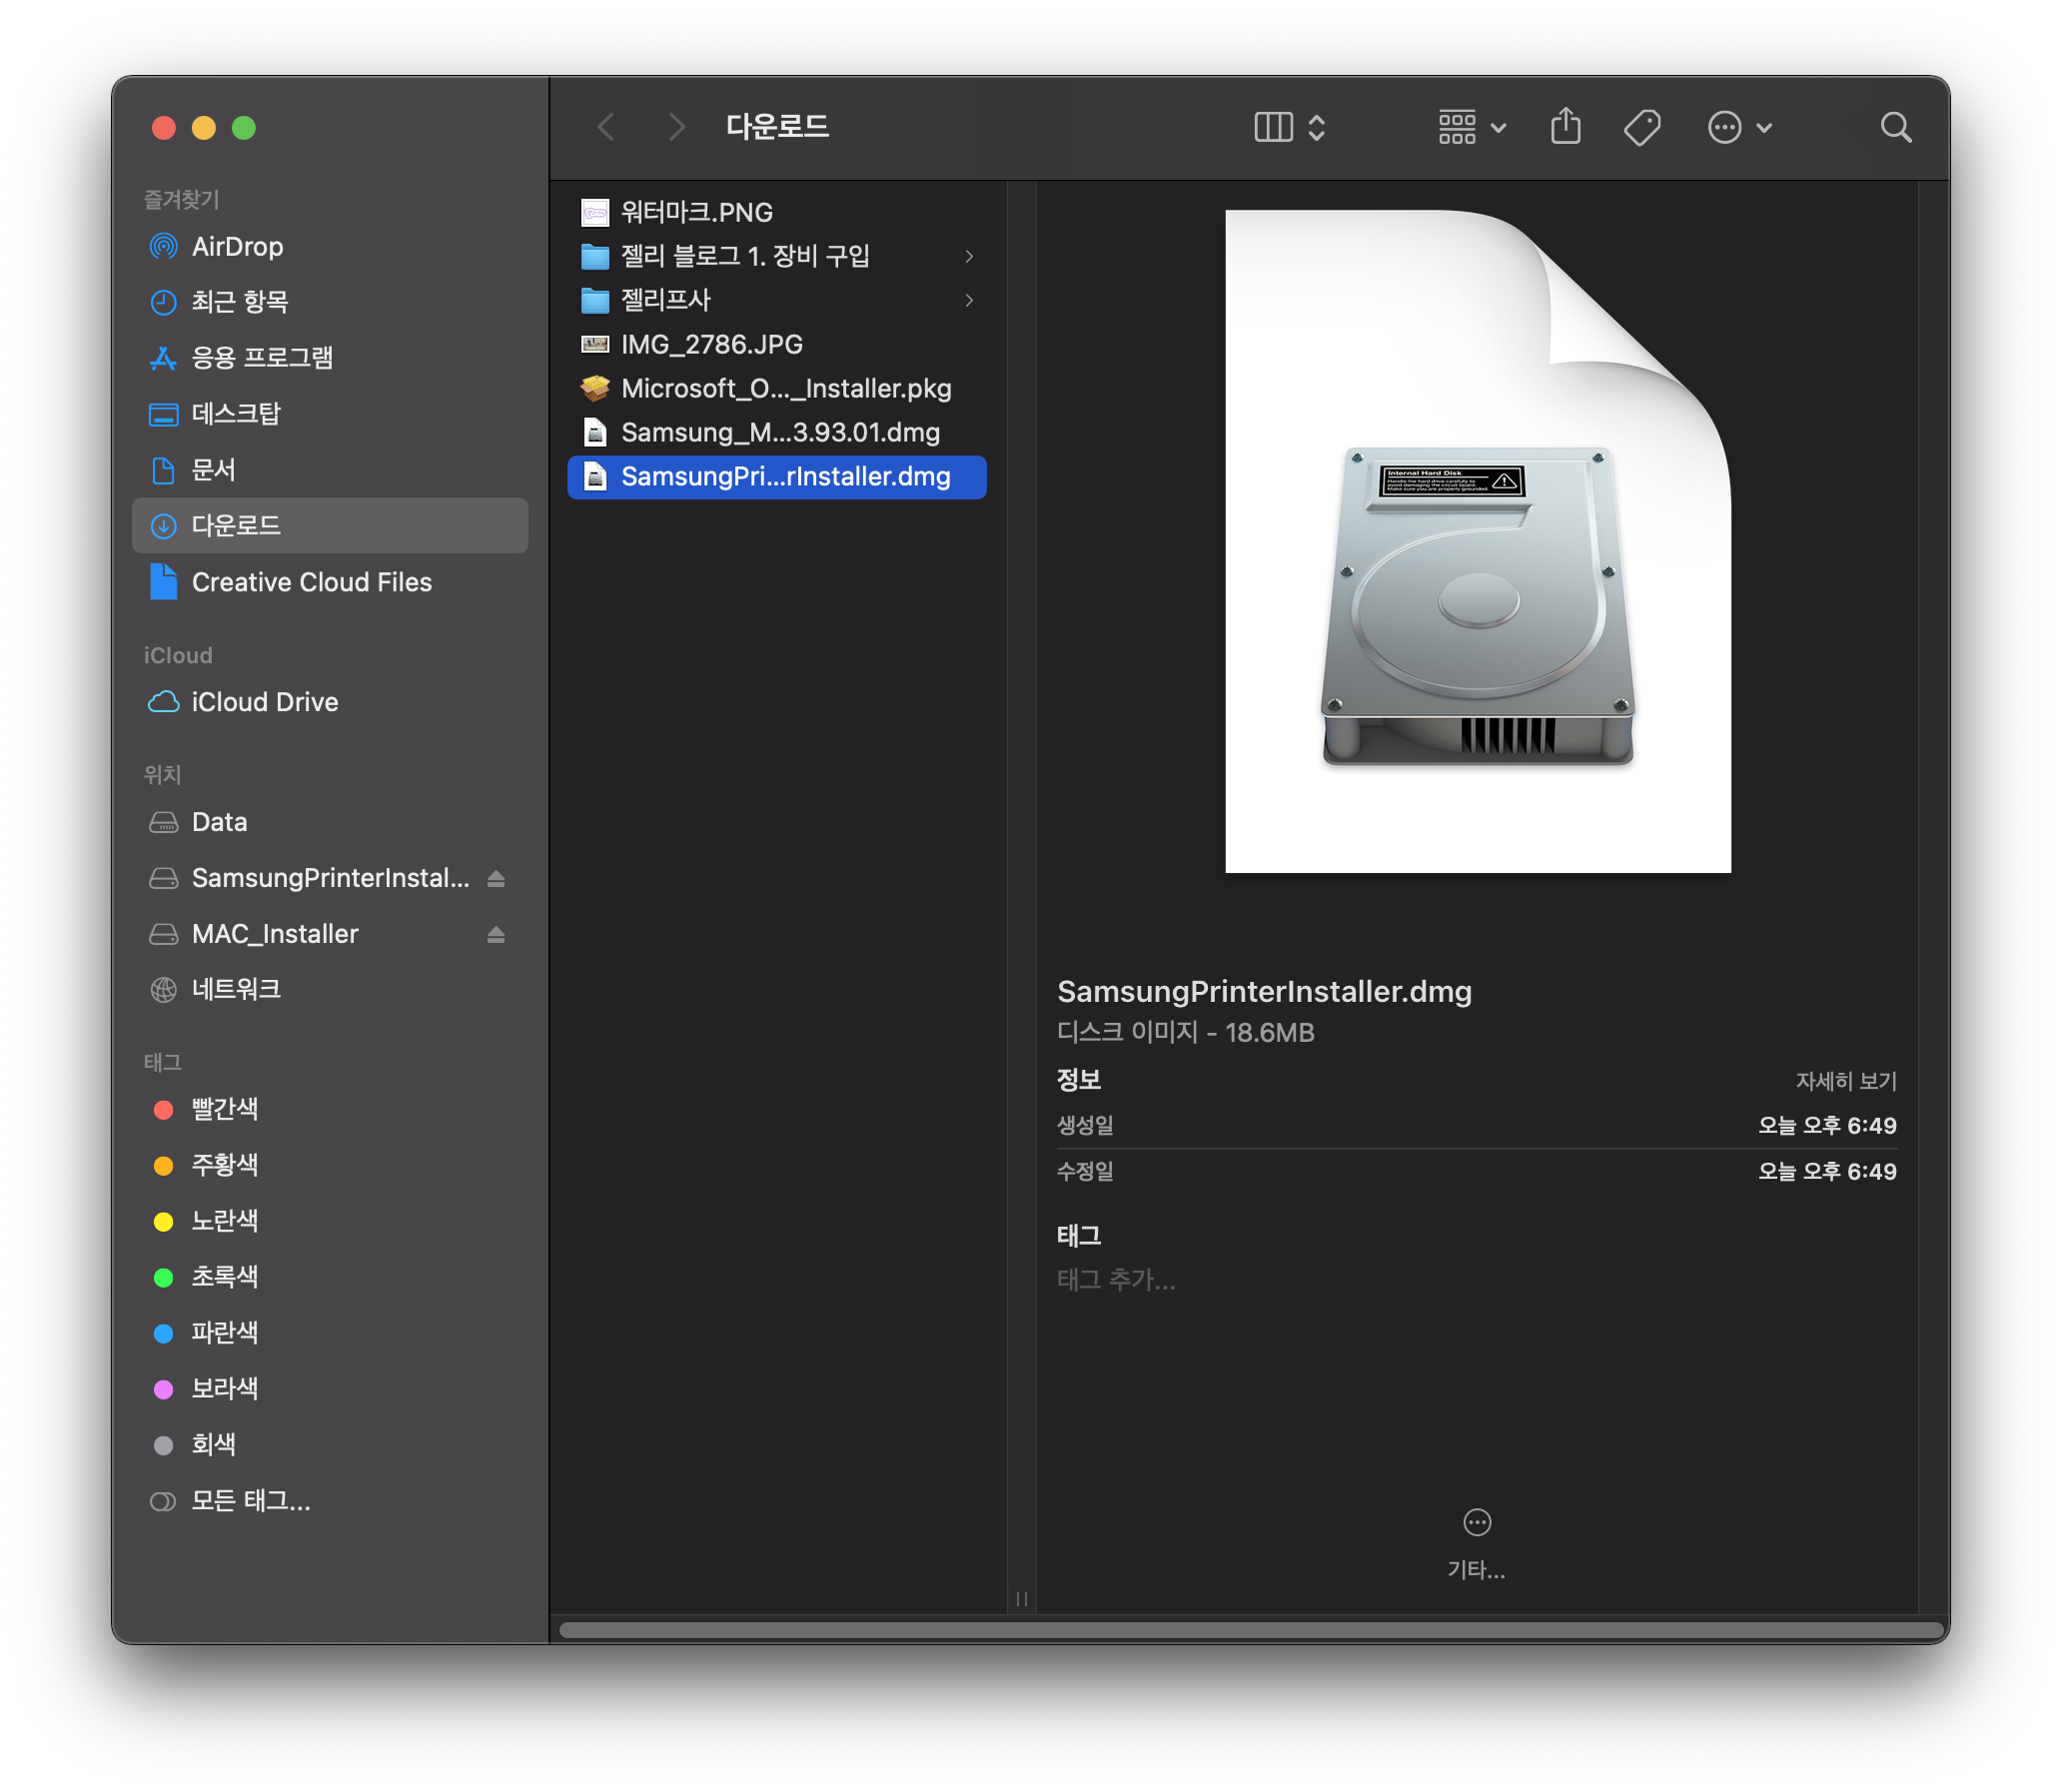Select the 워터마크.PNG file
This screenshot has height=1792, width=2062.
click(776, 211)
